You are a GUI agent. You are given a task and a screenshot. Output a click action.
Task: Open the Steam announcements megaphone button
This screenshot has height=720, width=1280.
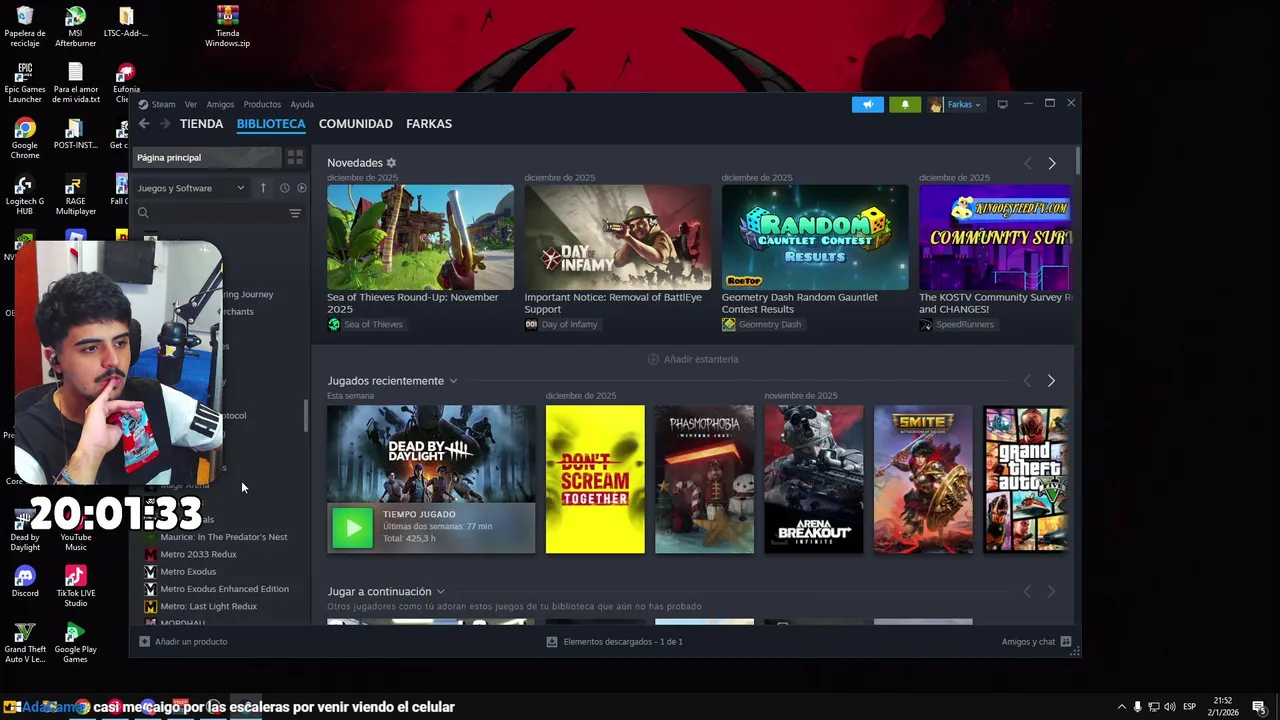(868, 104)
